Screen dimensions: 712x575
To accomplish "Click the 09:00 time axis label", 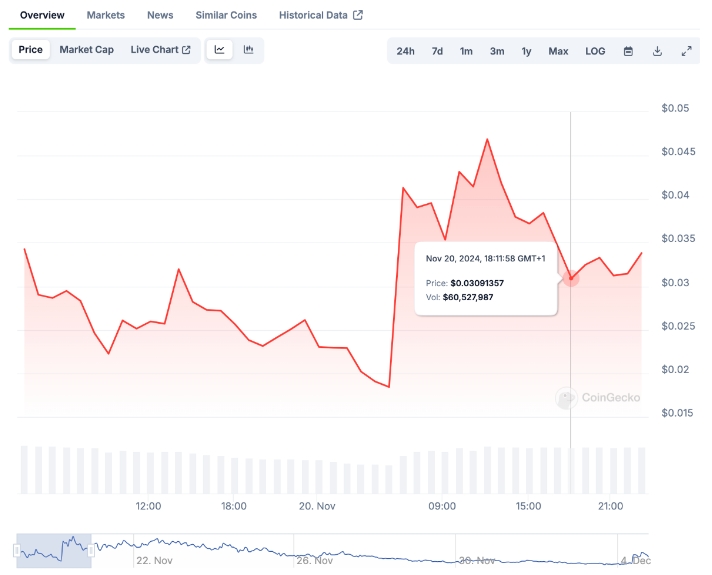I will (442, 506).
